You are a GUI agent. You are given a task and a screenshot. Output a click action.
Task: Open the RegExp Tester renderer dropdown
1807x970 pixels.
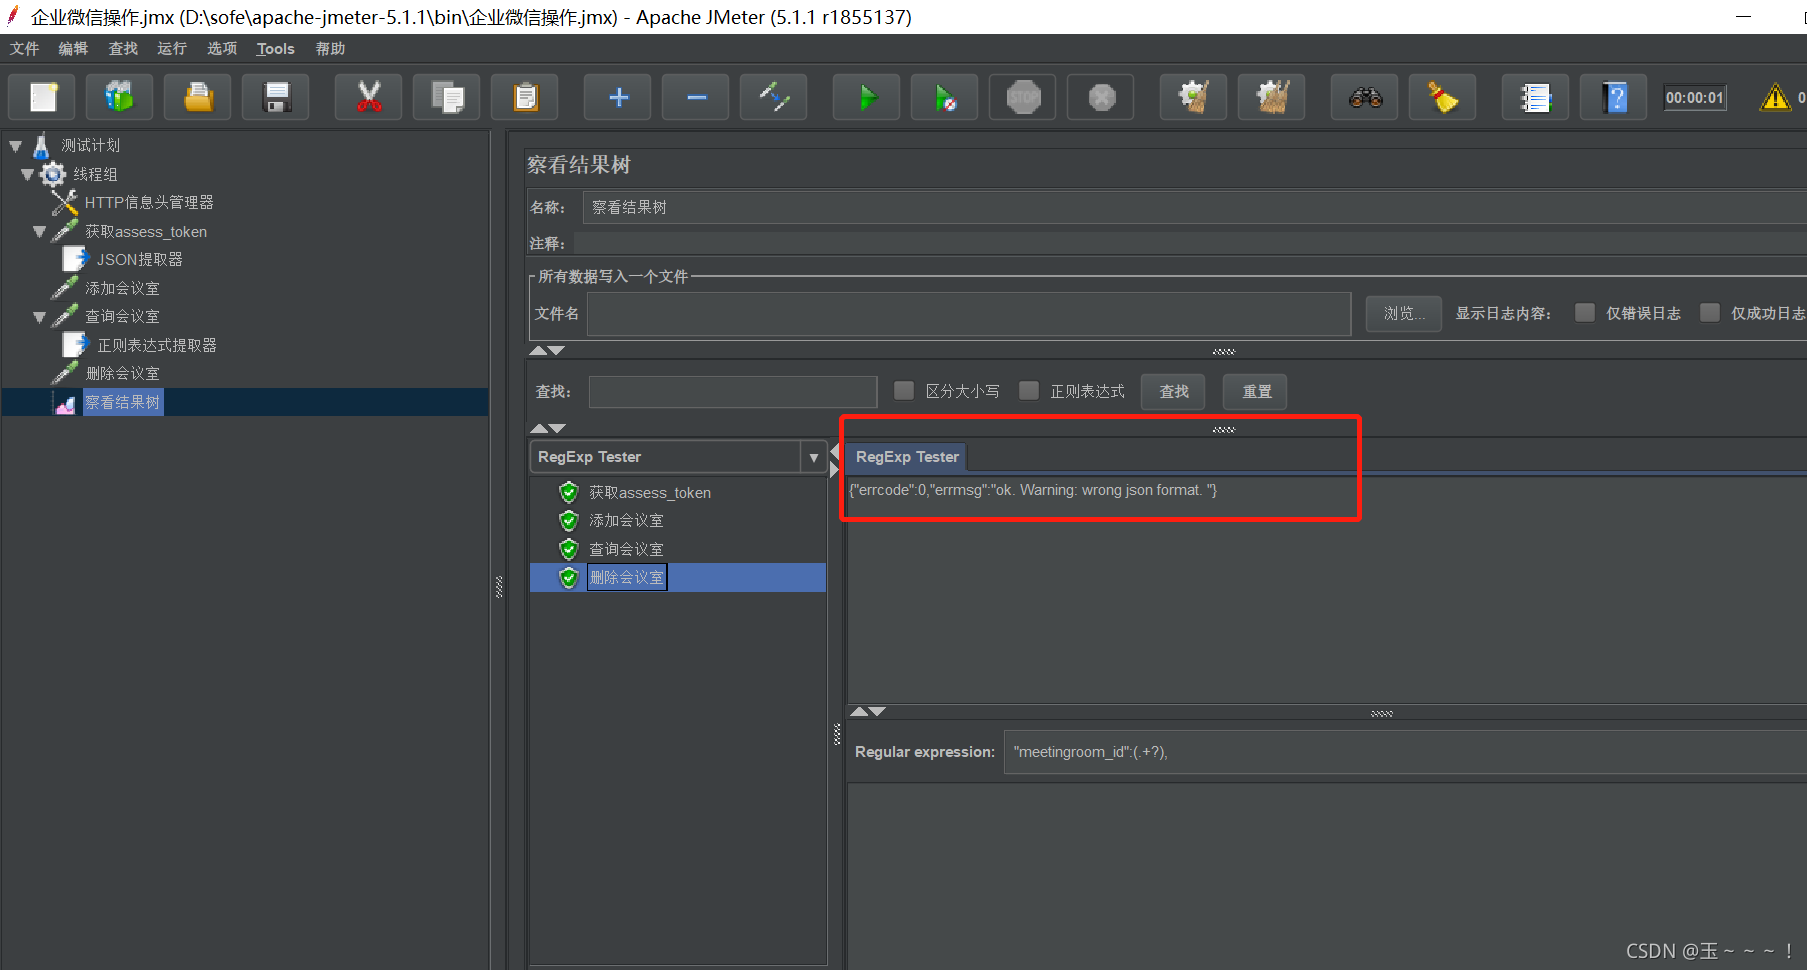813,457
